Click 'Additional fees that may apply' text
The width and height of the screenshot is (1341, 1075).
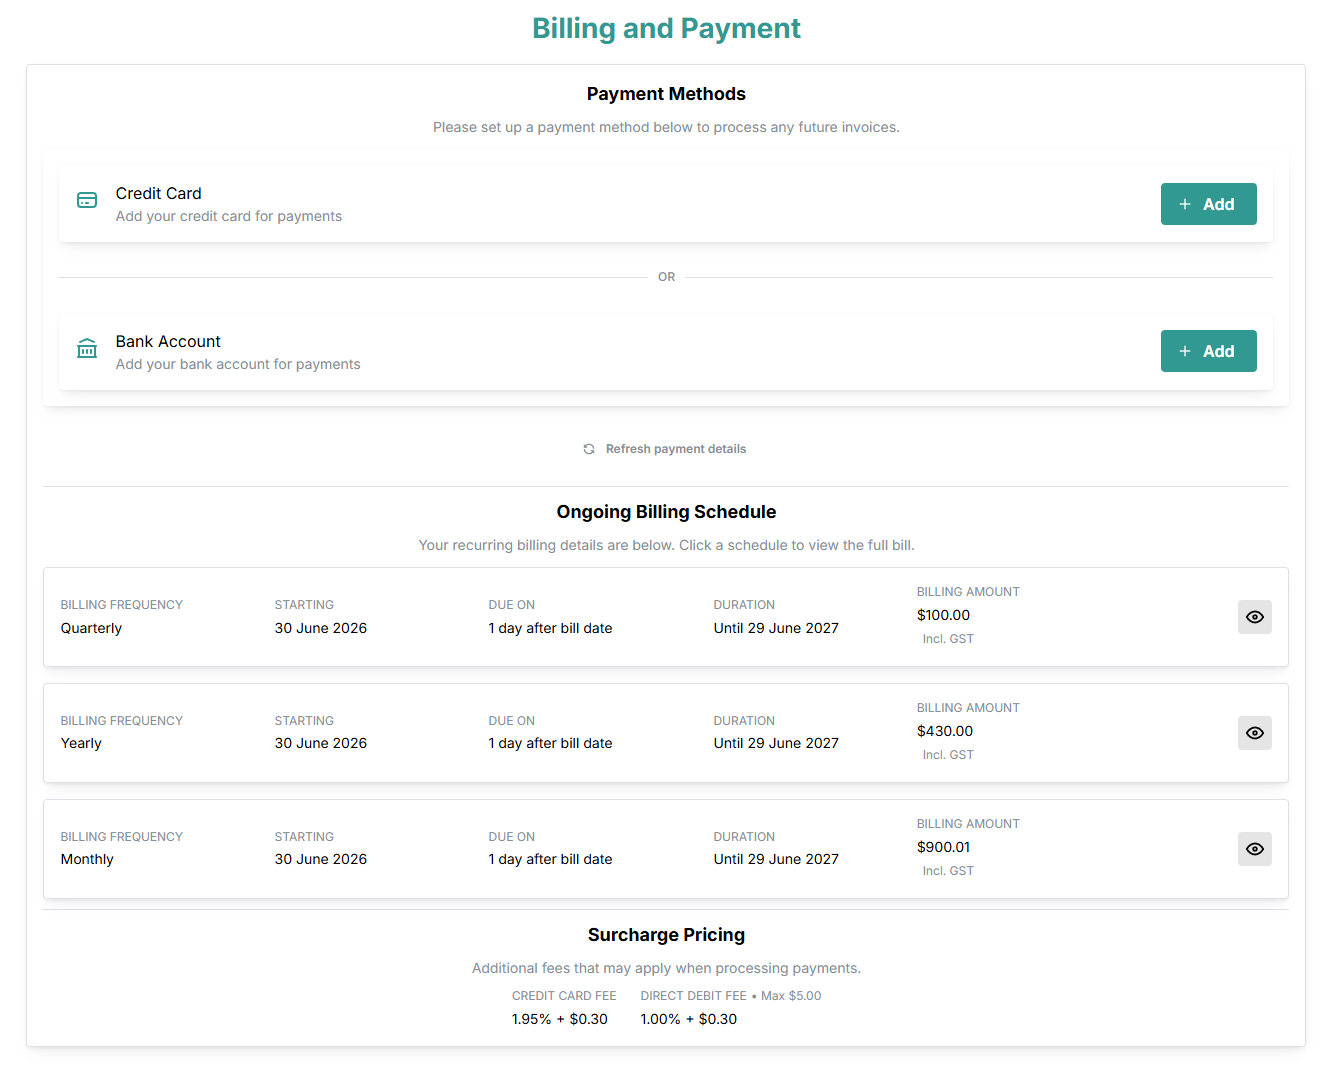click(666, 968)
